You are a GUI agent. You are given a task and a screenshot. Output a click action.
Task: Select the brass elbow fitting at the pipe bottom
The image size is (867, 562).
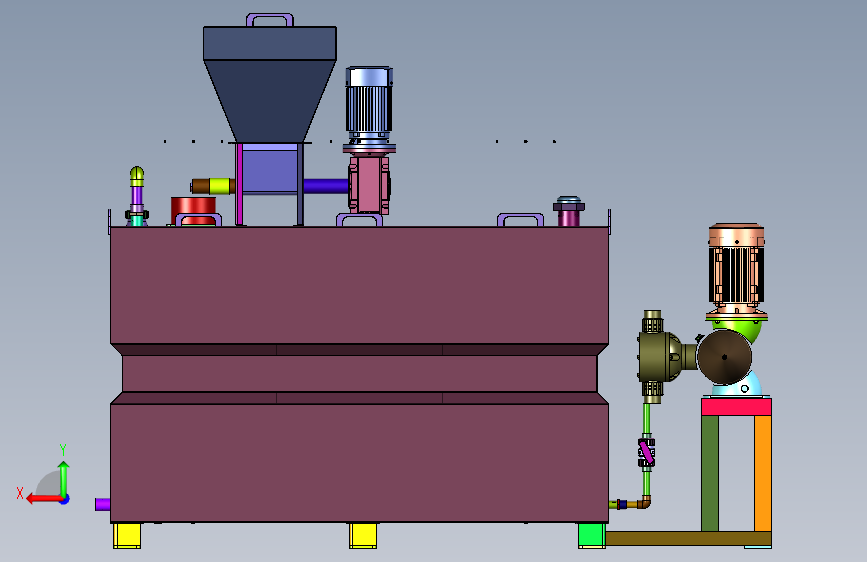click(644, 503)
